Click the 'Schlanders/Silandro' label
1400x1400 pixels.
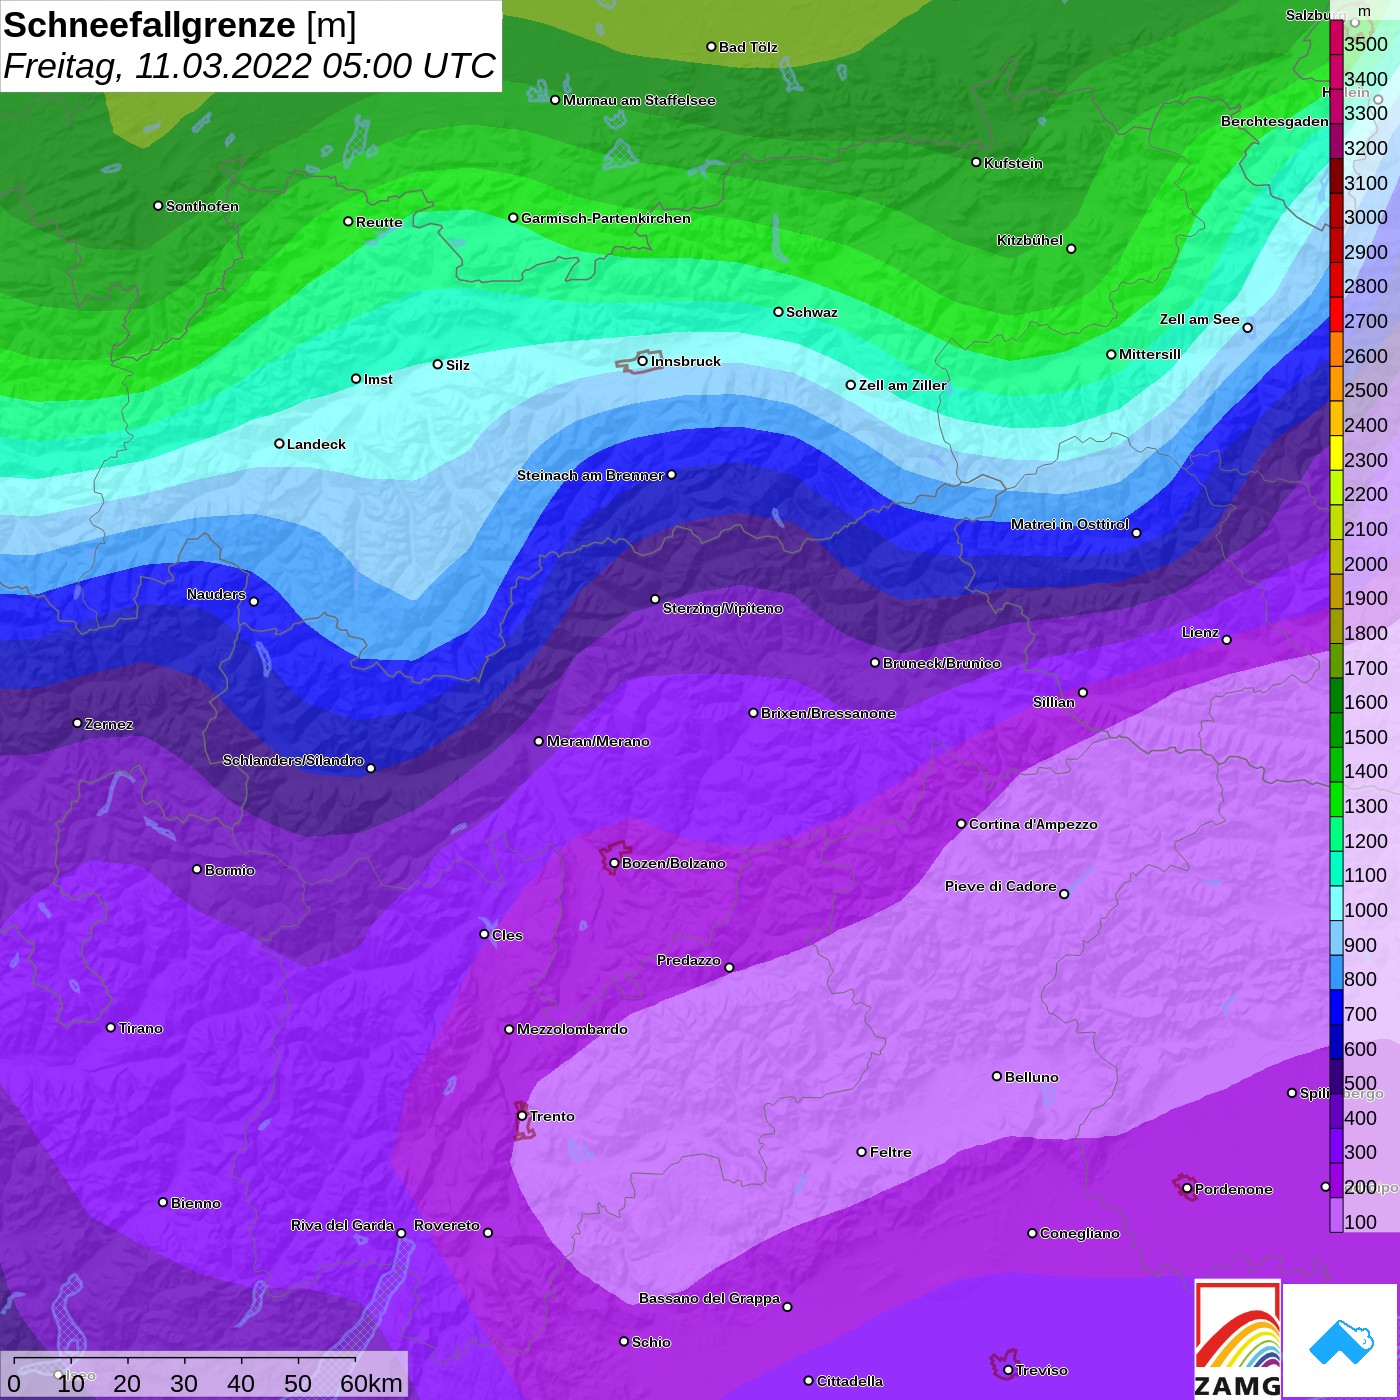[293, 760]
